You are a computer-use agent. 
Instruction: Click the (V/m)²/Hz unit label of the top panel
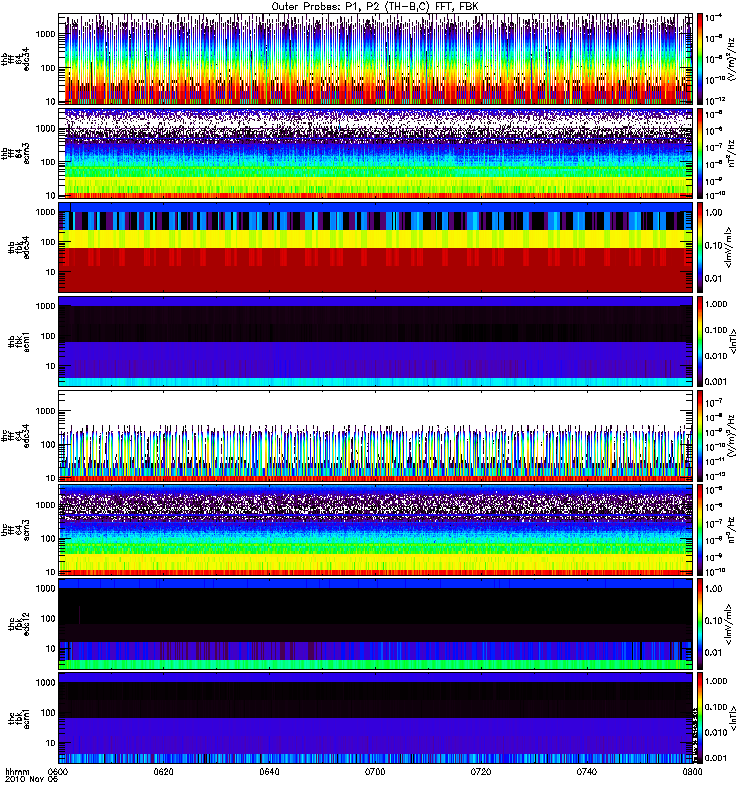coord(732,59)
